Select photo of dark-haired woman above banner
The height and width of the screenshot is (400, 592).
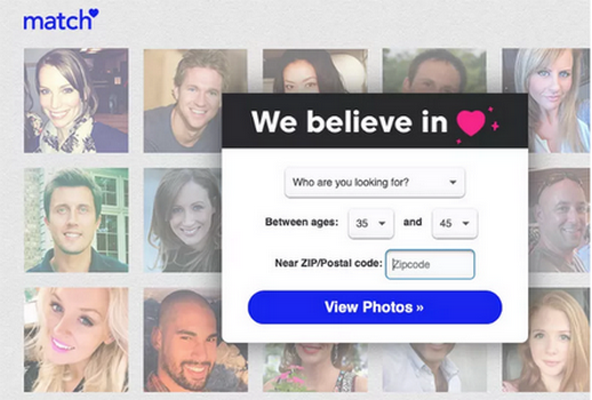click(315, 71)
